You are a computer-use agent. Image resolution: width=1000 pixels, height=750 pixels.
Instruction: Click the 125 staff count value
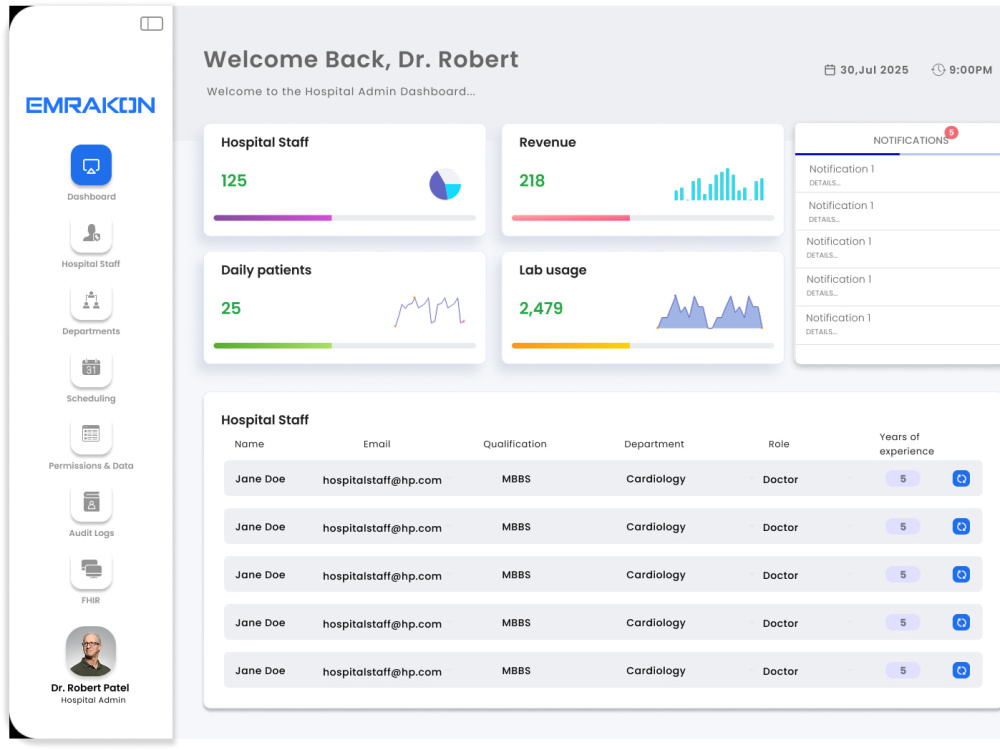click(233, 180)
